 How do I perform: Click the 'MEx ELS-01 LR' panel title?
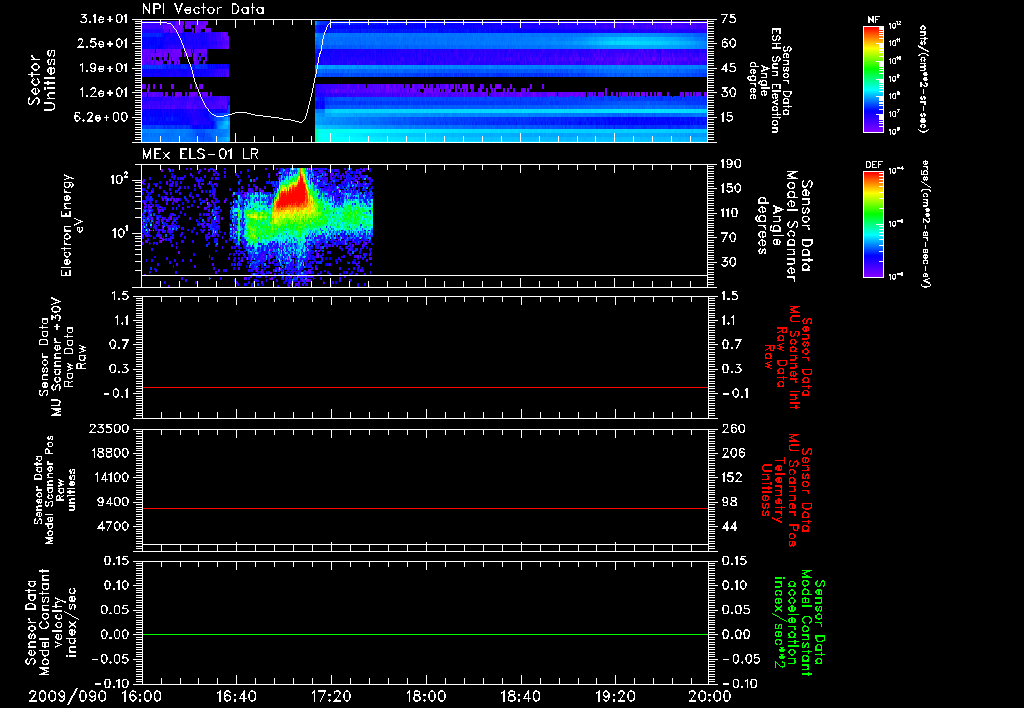tap(200, 154)
